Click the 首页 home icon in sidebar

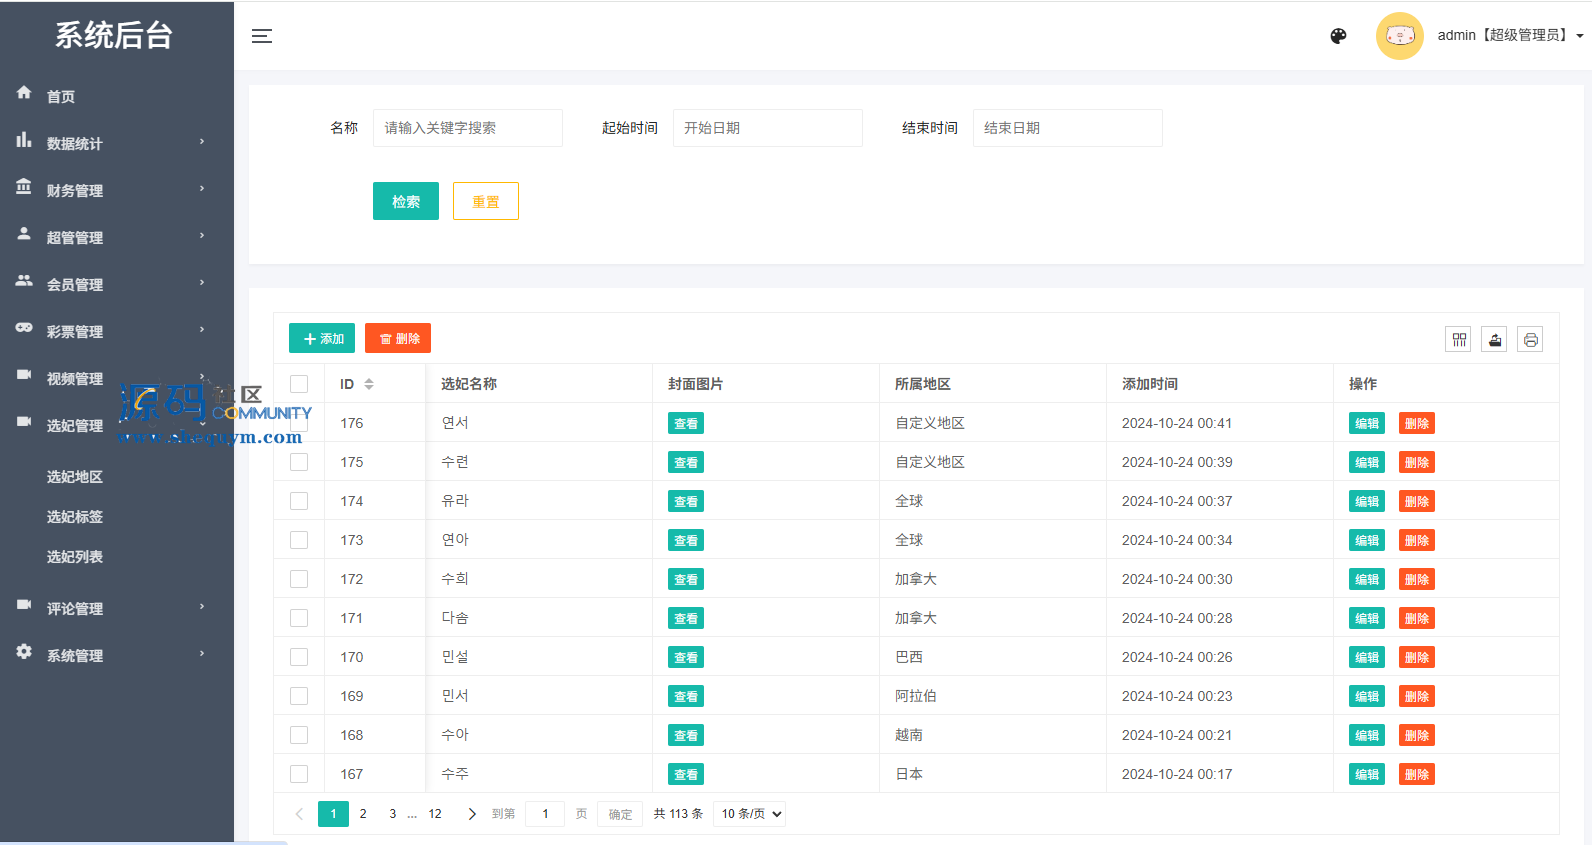(x=24, y=93)
